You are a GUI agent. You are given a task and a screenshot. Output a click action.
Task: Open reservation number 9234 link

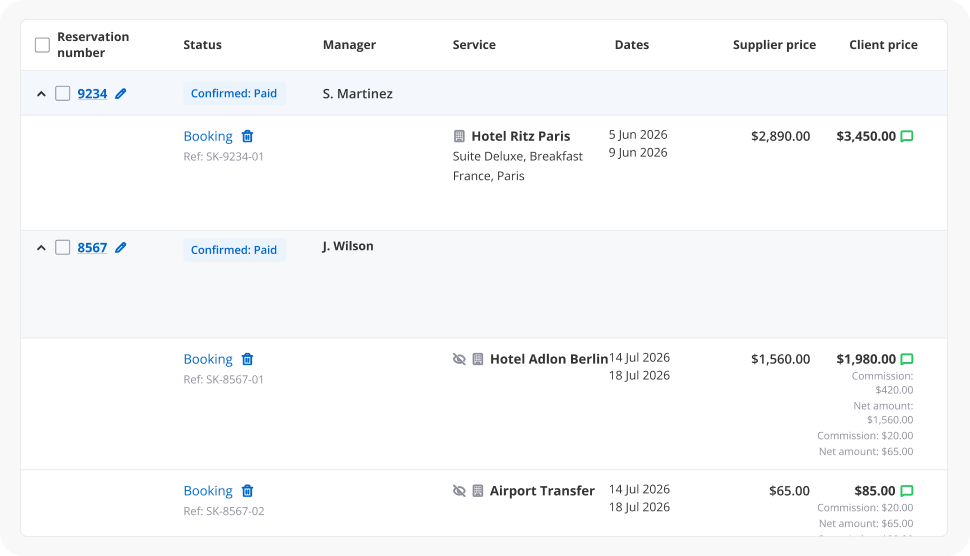tap(92, 93)
